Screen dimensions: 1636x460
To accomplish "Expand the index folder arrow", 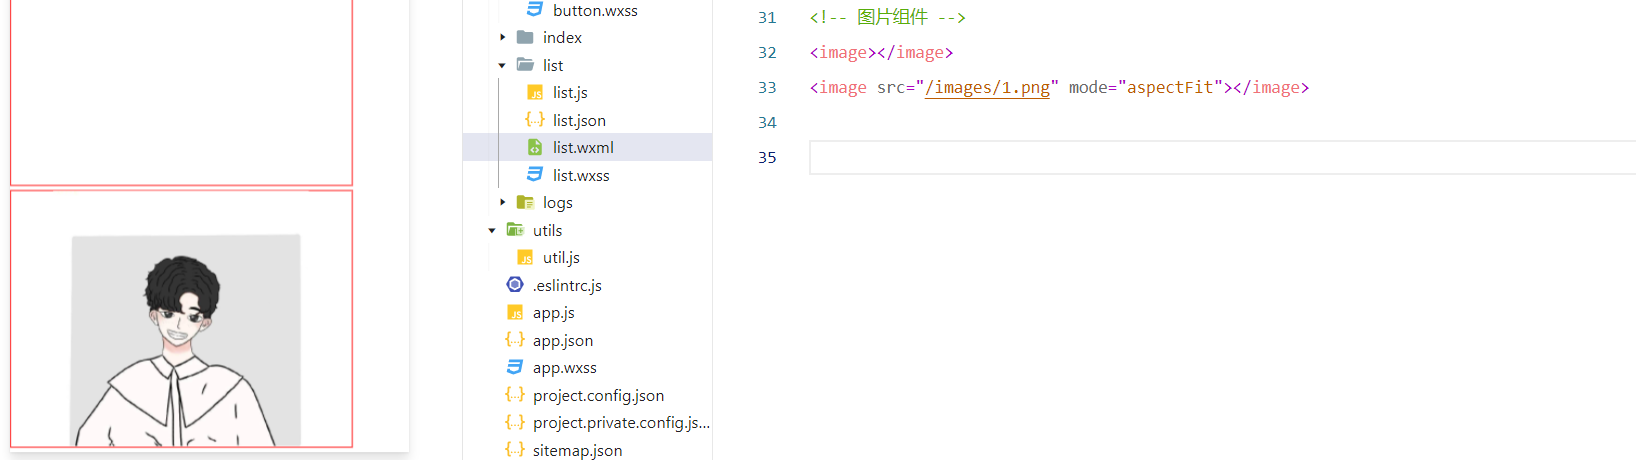I will 502,37.
